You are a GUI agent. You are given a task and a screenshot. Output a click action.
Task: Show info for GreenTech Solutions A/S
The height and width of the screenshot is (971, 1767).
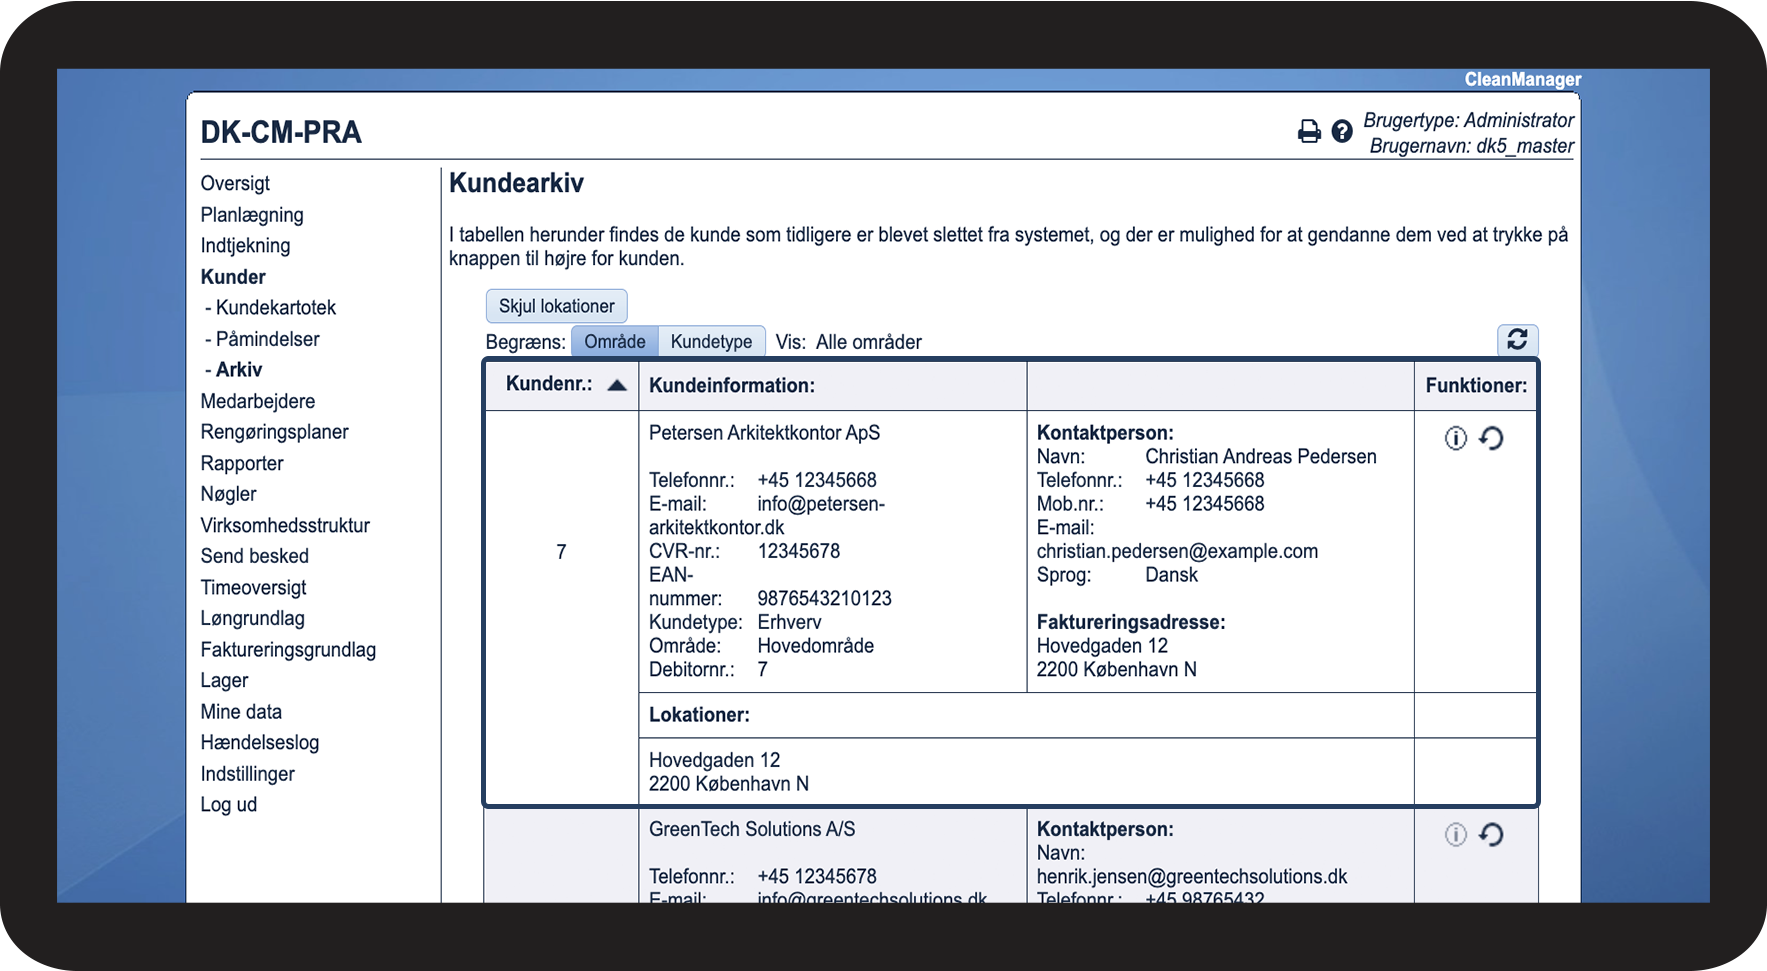coord(1455,834)
